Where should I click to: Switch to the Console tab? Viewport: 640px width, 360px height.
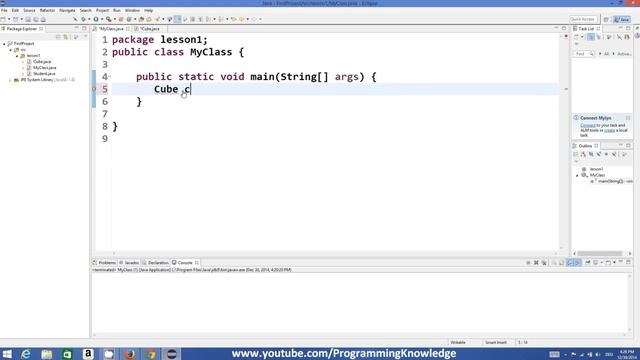tap(185, 262)
